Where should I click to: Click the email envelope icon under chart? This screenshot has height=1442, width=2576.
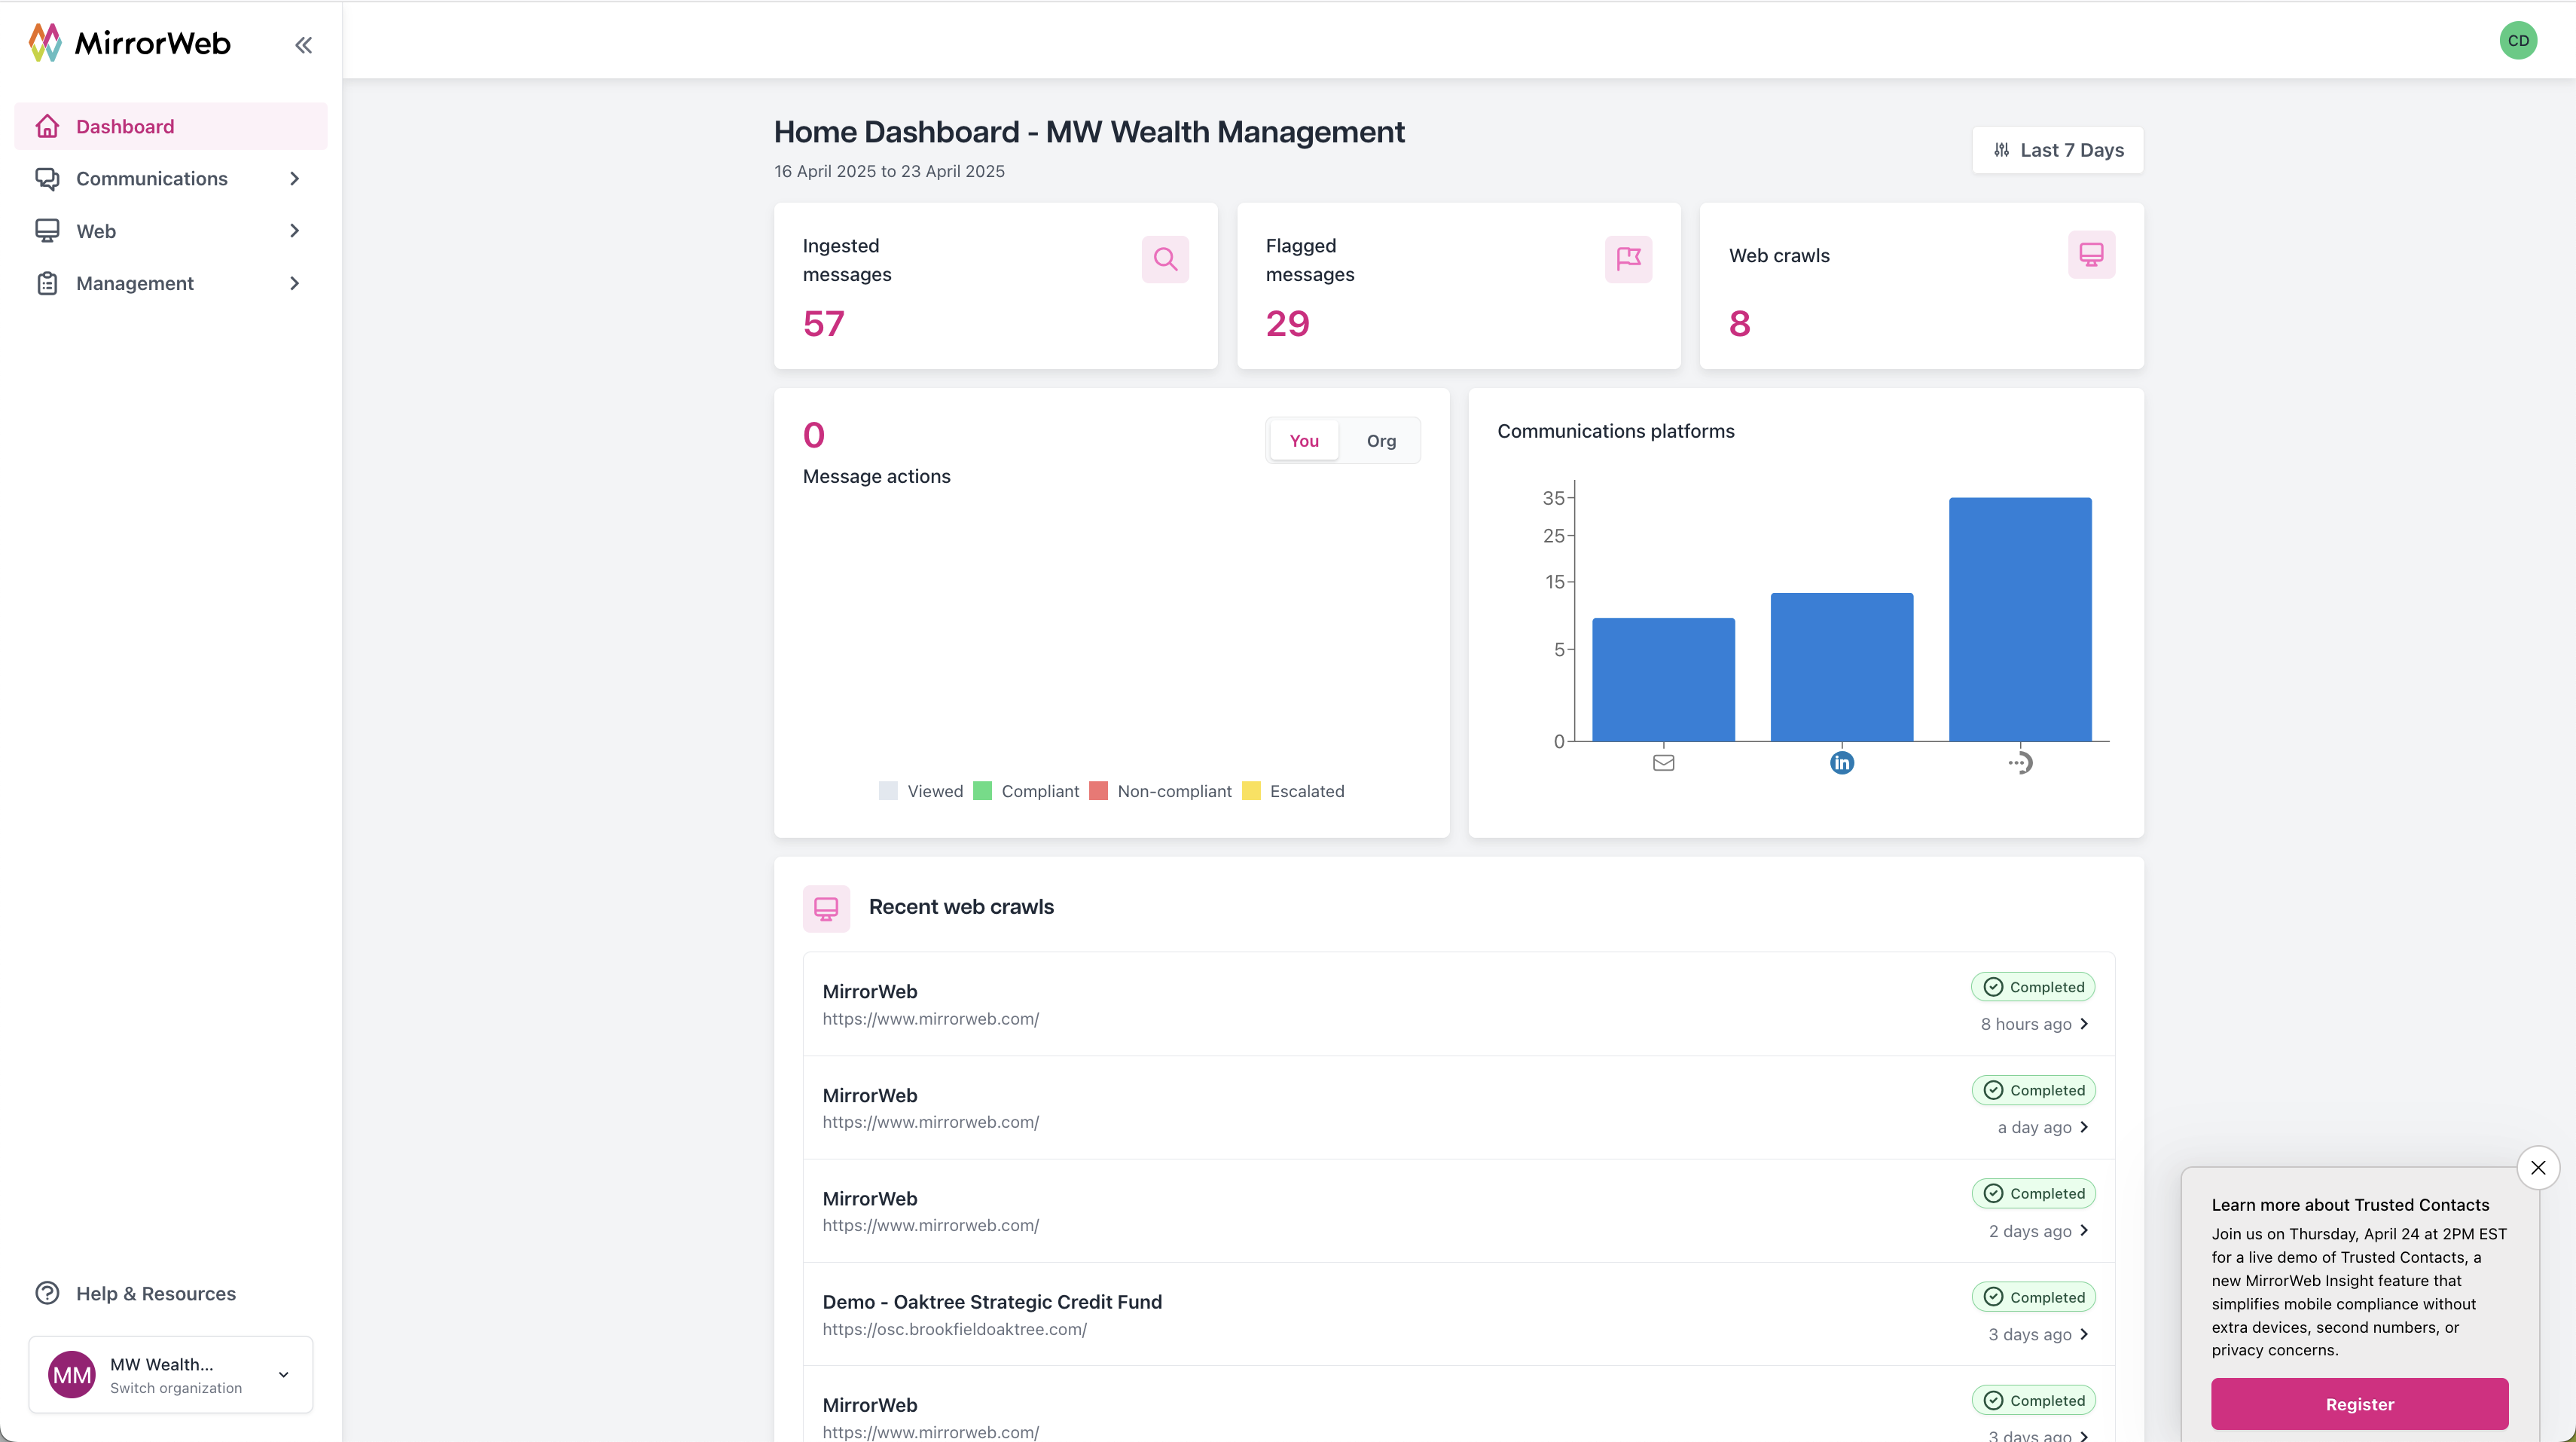coord(1663,763)
